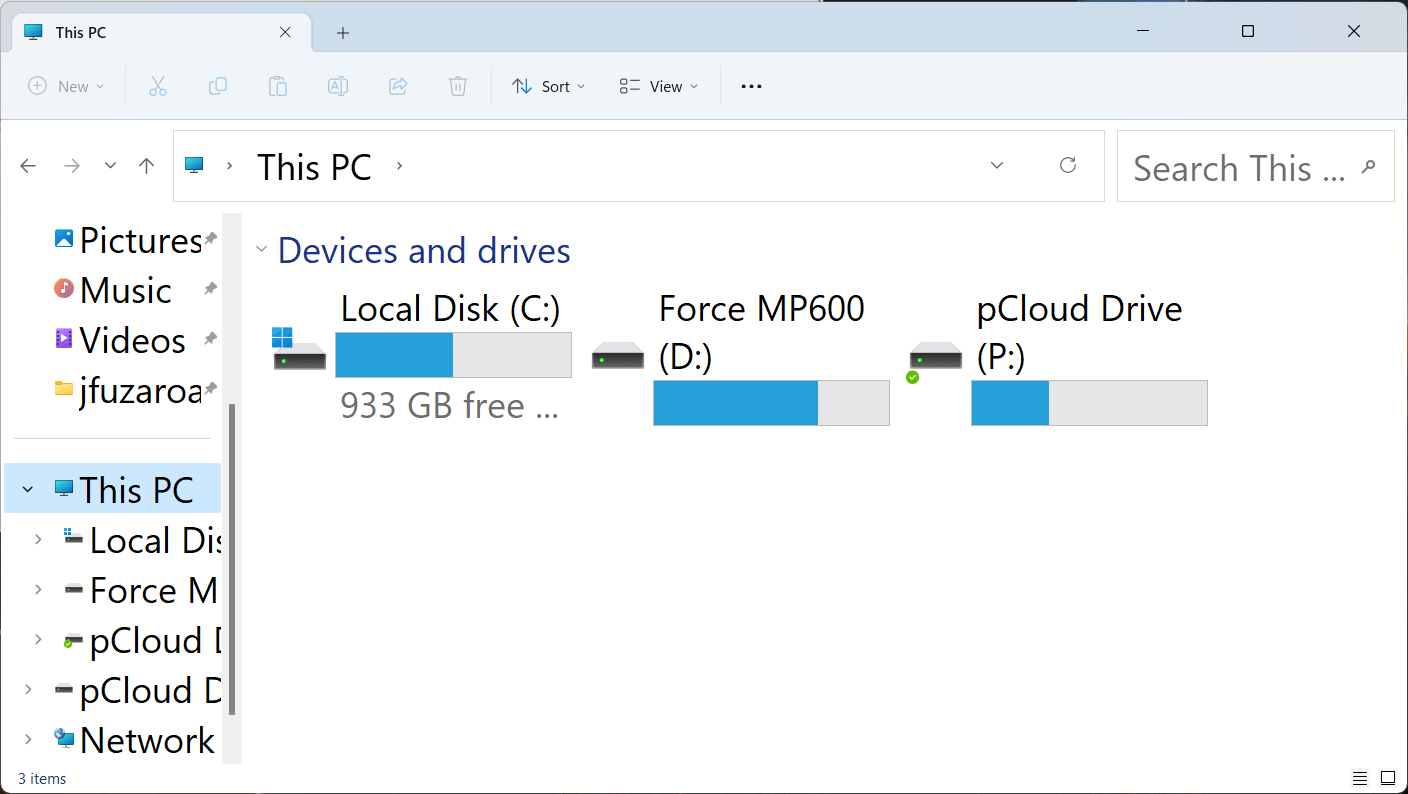Click the pCloud Drive (P:) label

(1080, 333)
